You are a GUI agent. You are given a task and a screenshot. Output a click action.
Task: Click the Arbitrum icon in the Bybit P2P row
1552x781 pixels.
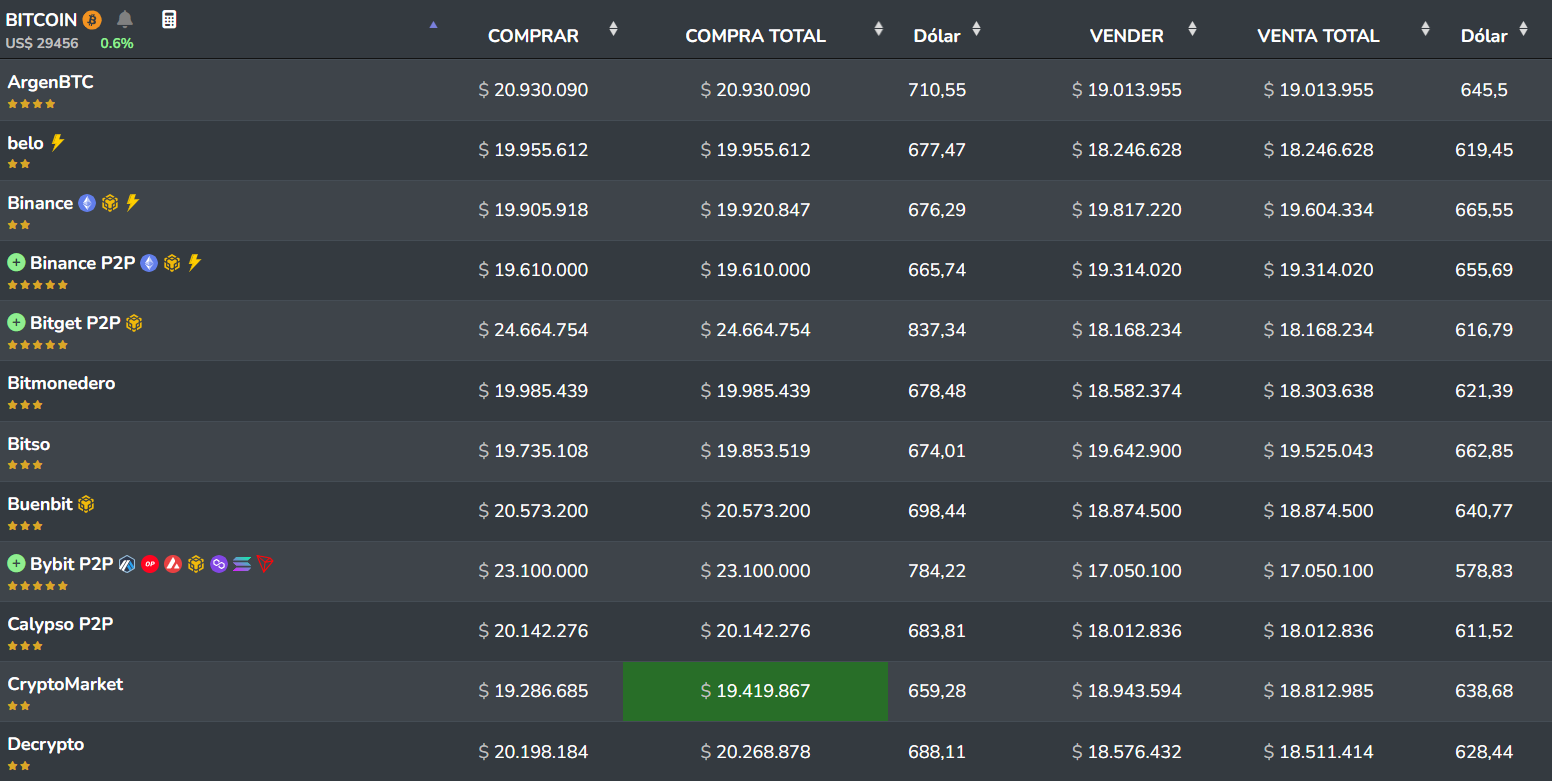click(127, 564)
